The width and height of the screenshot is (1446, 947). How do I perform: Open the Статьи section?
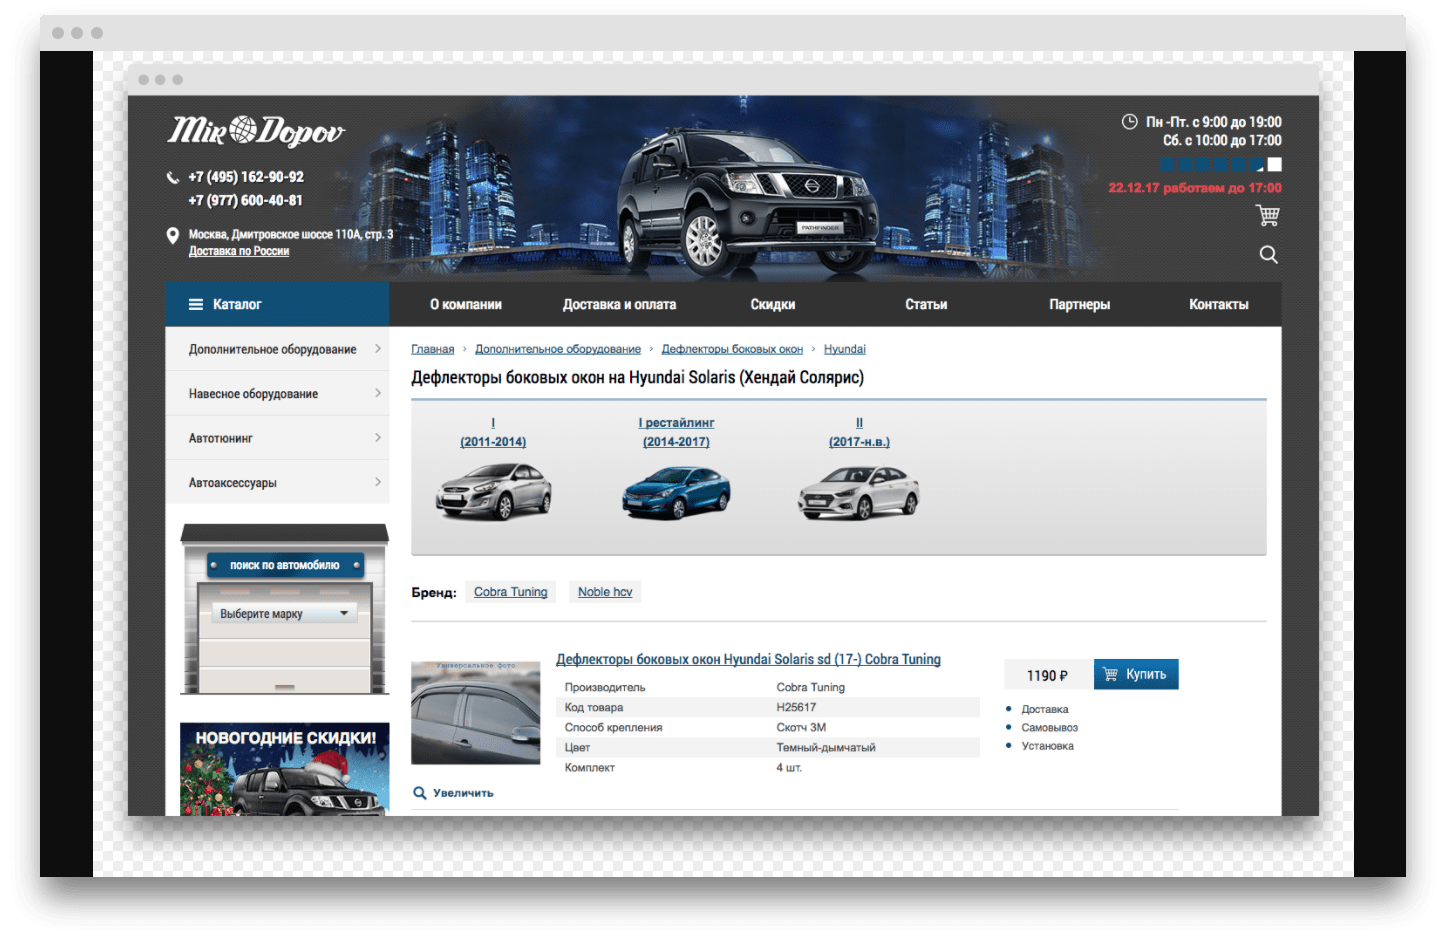click(926, 305)
